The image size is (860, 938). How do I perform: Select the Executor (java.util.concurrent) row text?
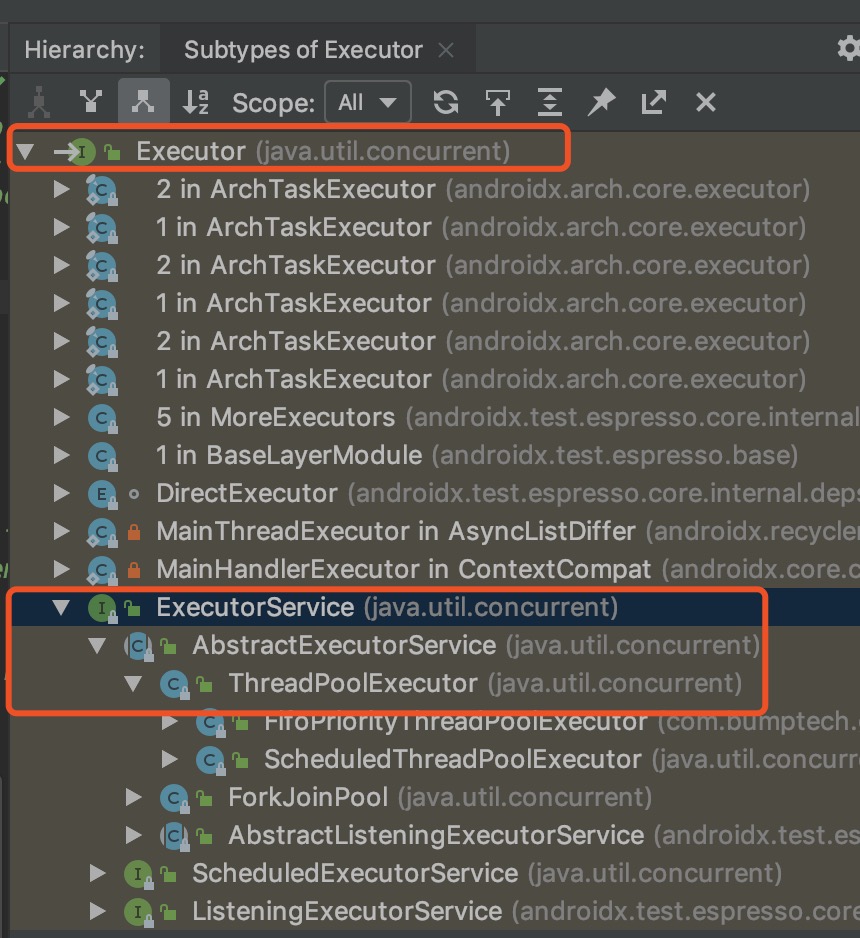pyautogui.click(x=323, y=151)
